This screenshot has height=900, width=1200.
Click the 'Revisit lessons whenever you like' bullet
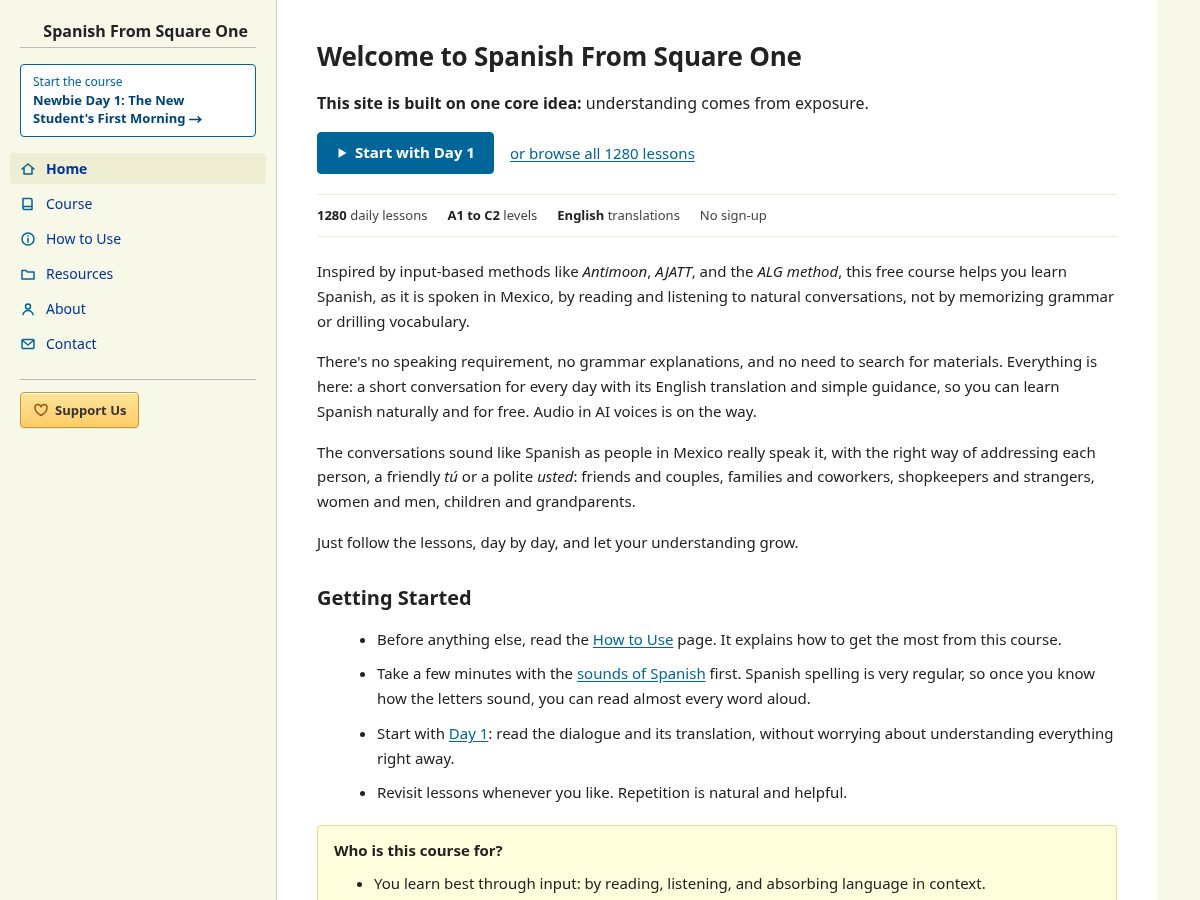pos(612,793)
